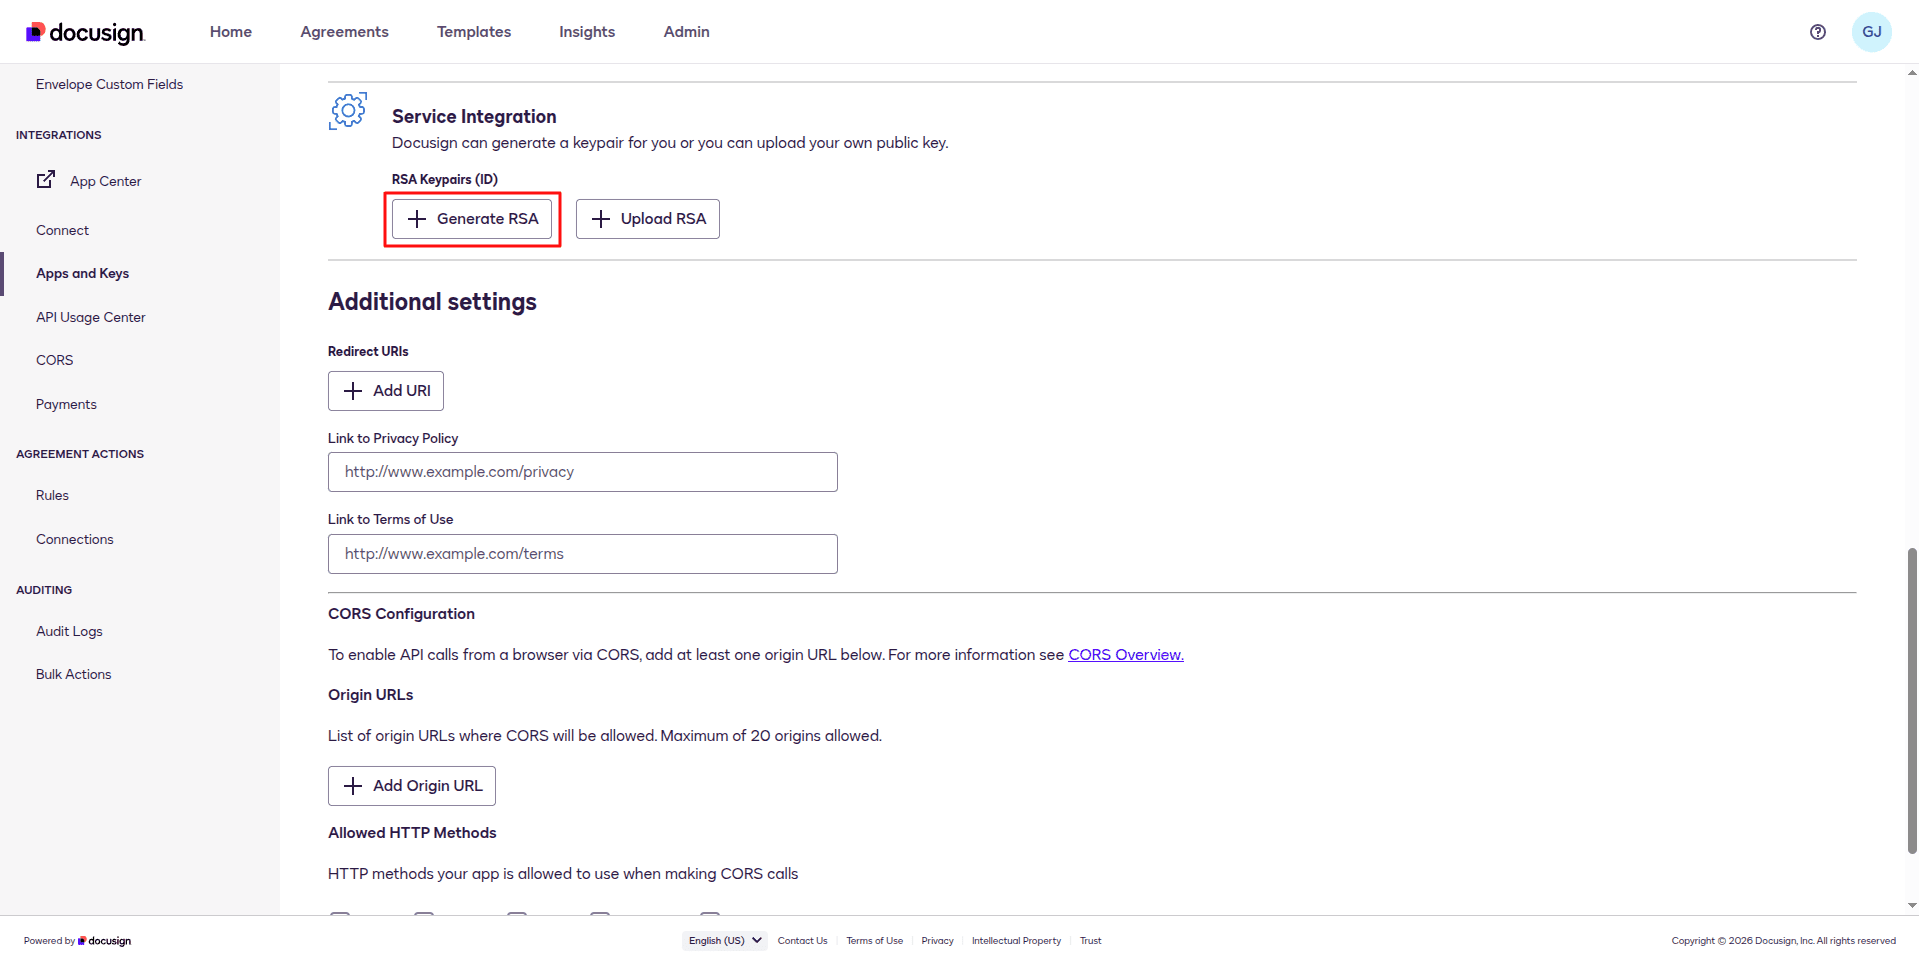Open Audit Logs
Viewport: 1919px width, 964px height.
70,631
